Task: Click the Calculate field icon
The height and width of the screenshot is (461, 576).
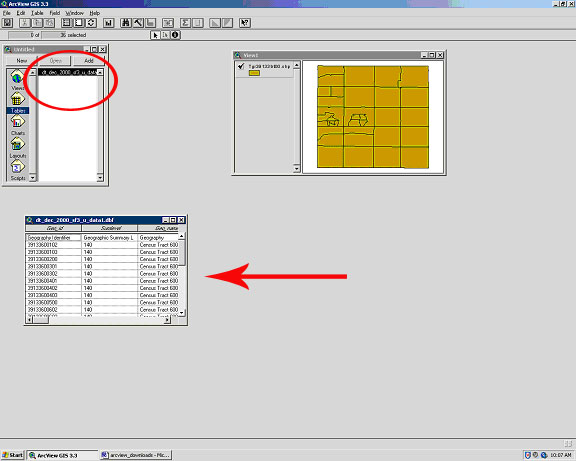Action: click(x=198, y=23)
